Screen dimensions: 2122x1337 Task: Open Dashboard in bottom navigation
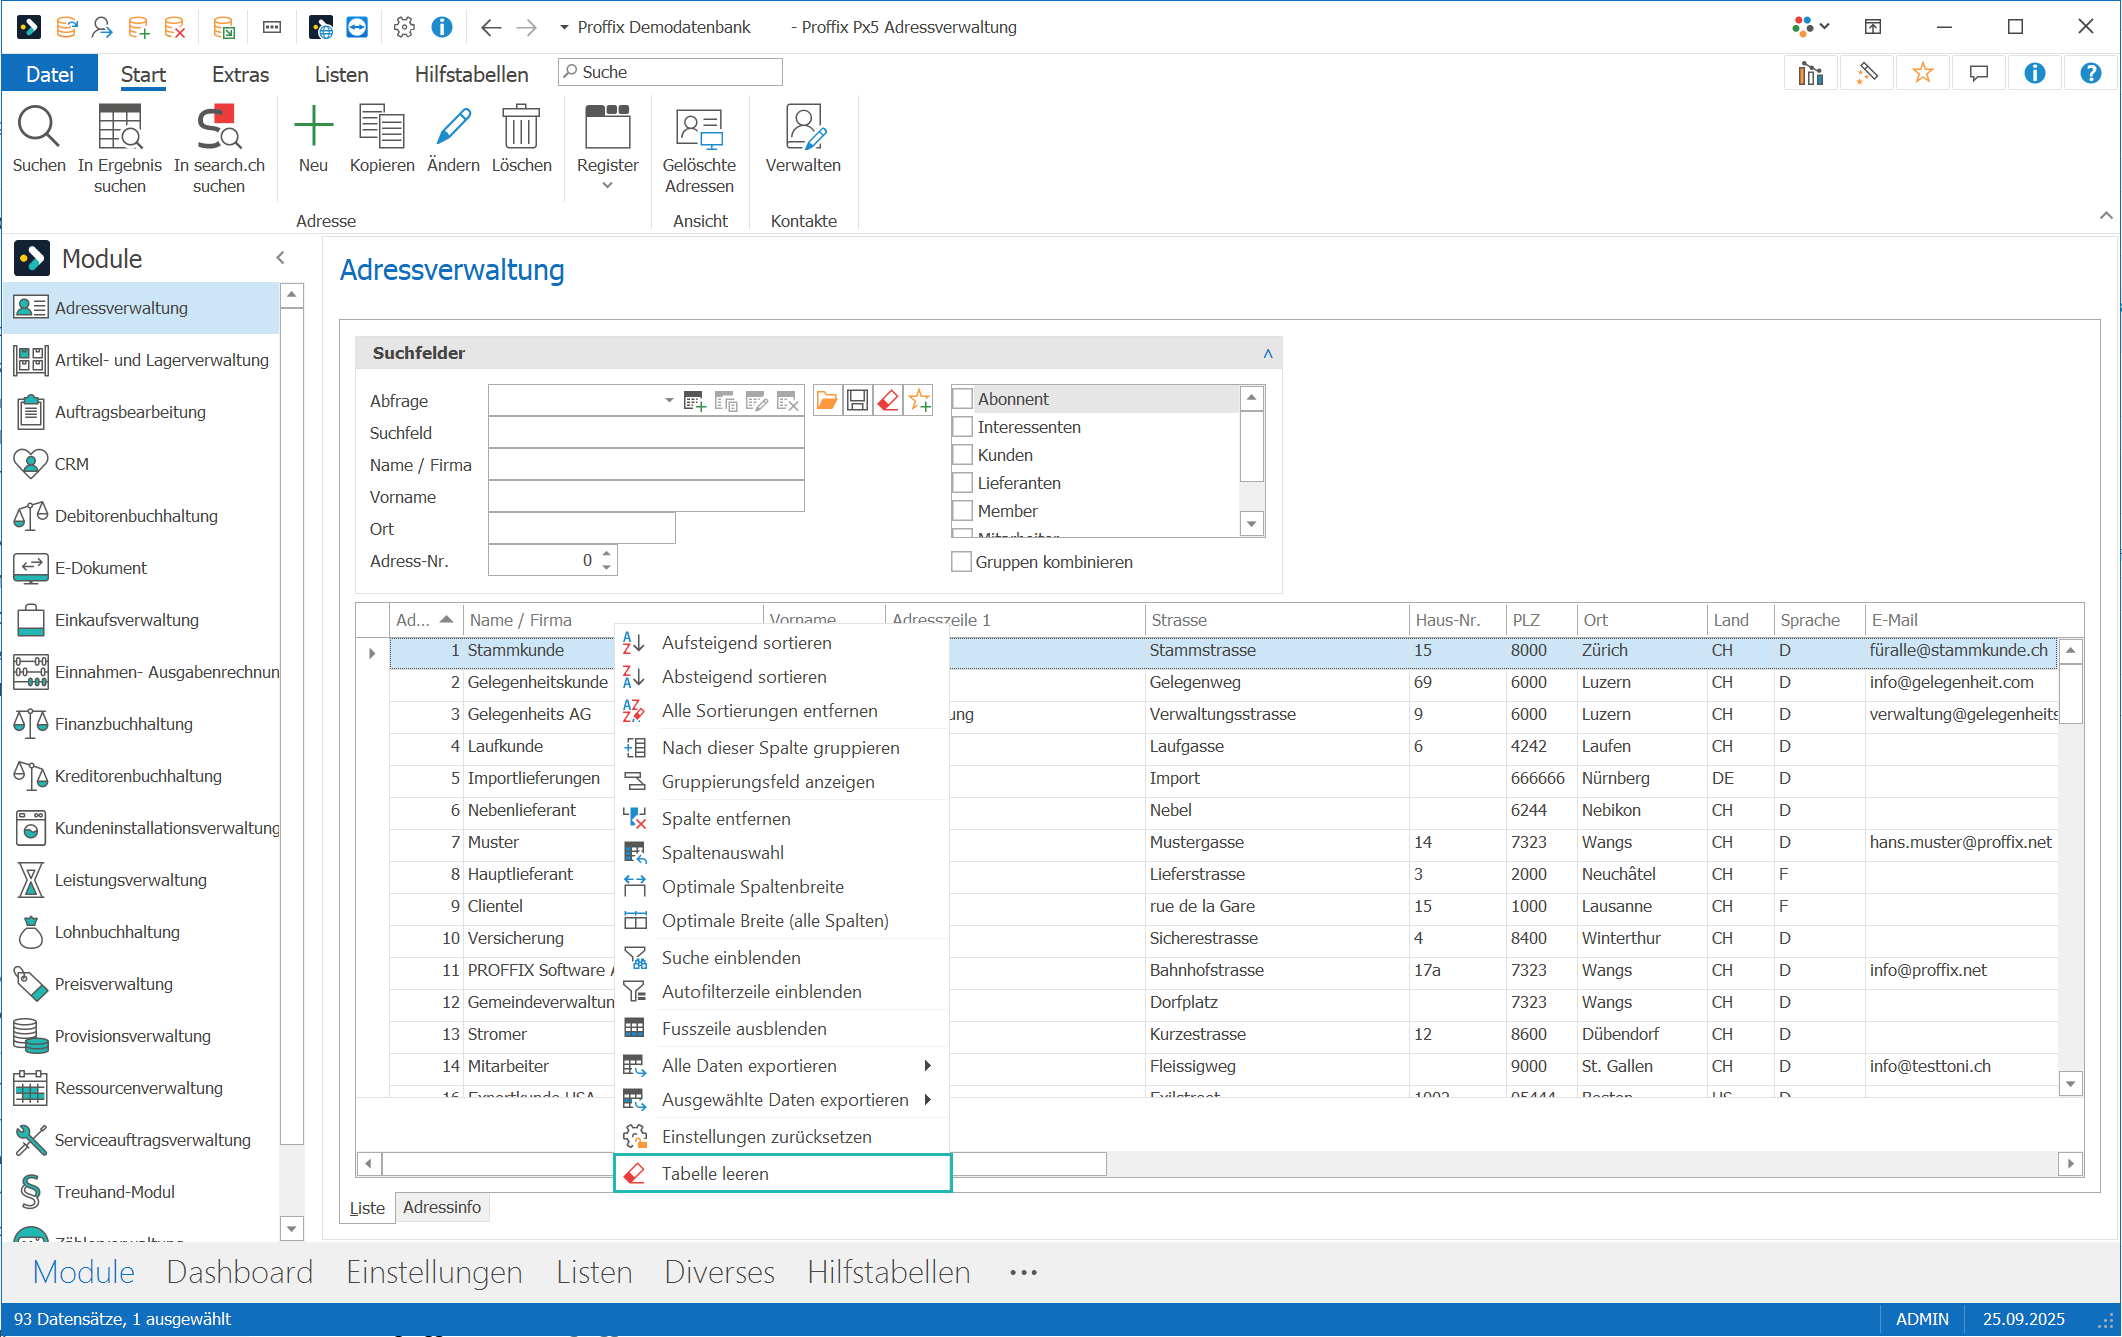point(240,1272)
